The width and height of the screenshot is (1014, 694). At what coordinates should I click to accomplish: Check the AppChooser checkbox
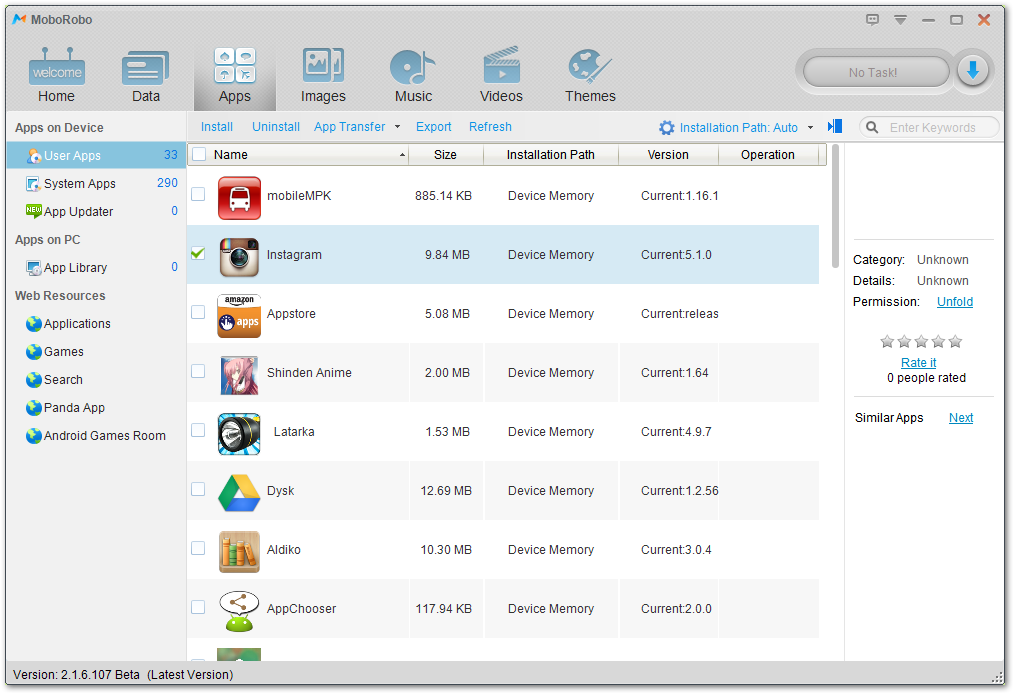point(198,607)
